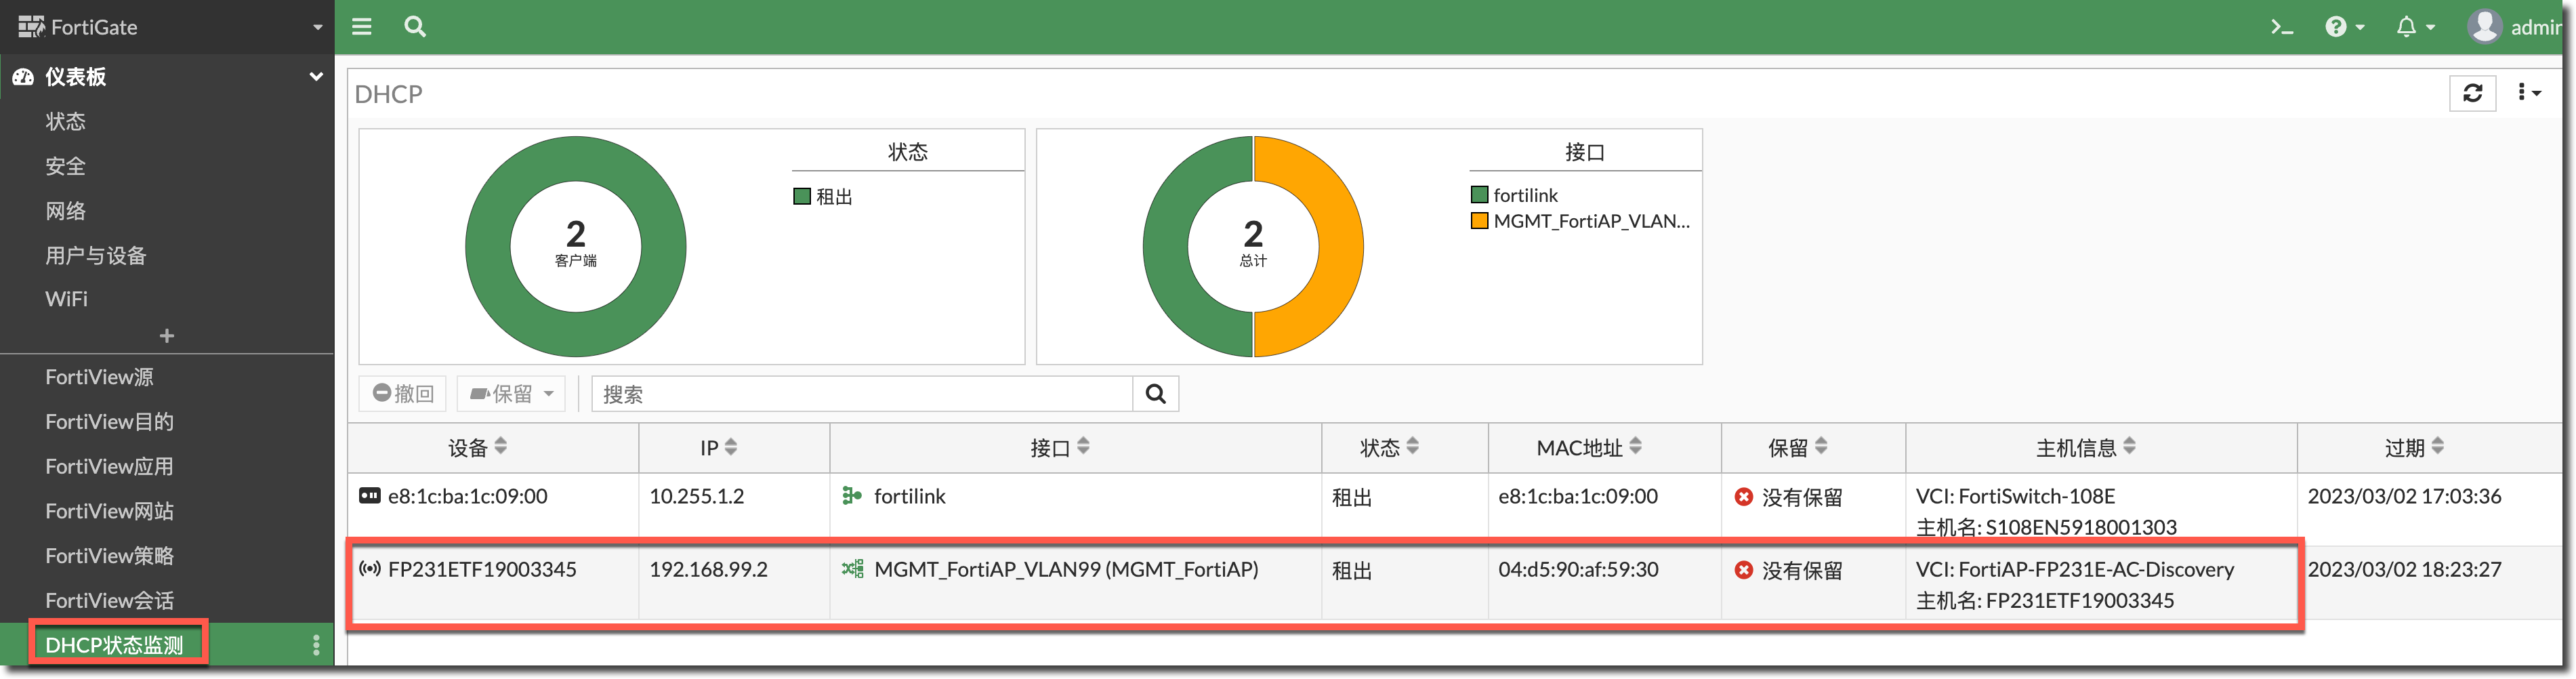Add a new dashboard with plus icon

coord(167,336)
